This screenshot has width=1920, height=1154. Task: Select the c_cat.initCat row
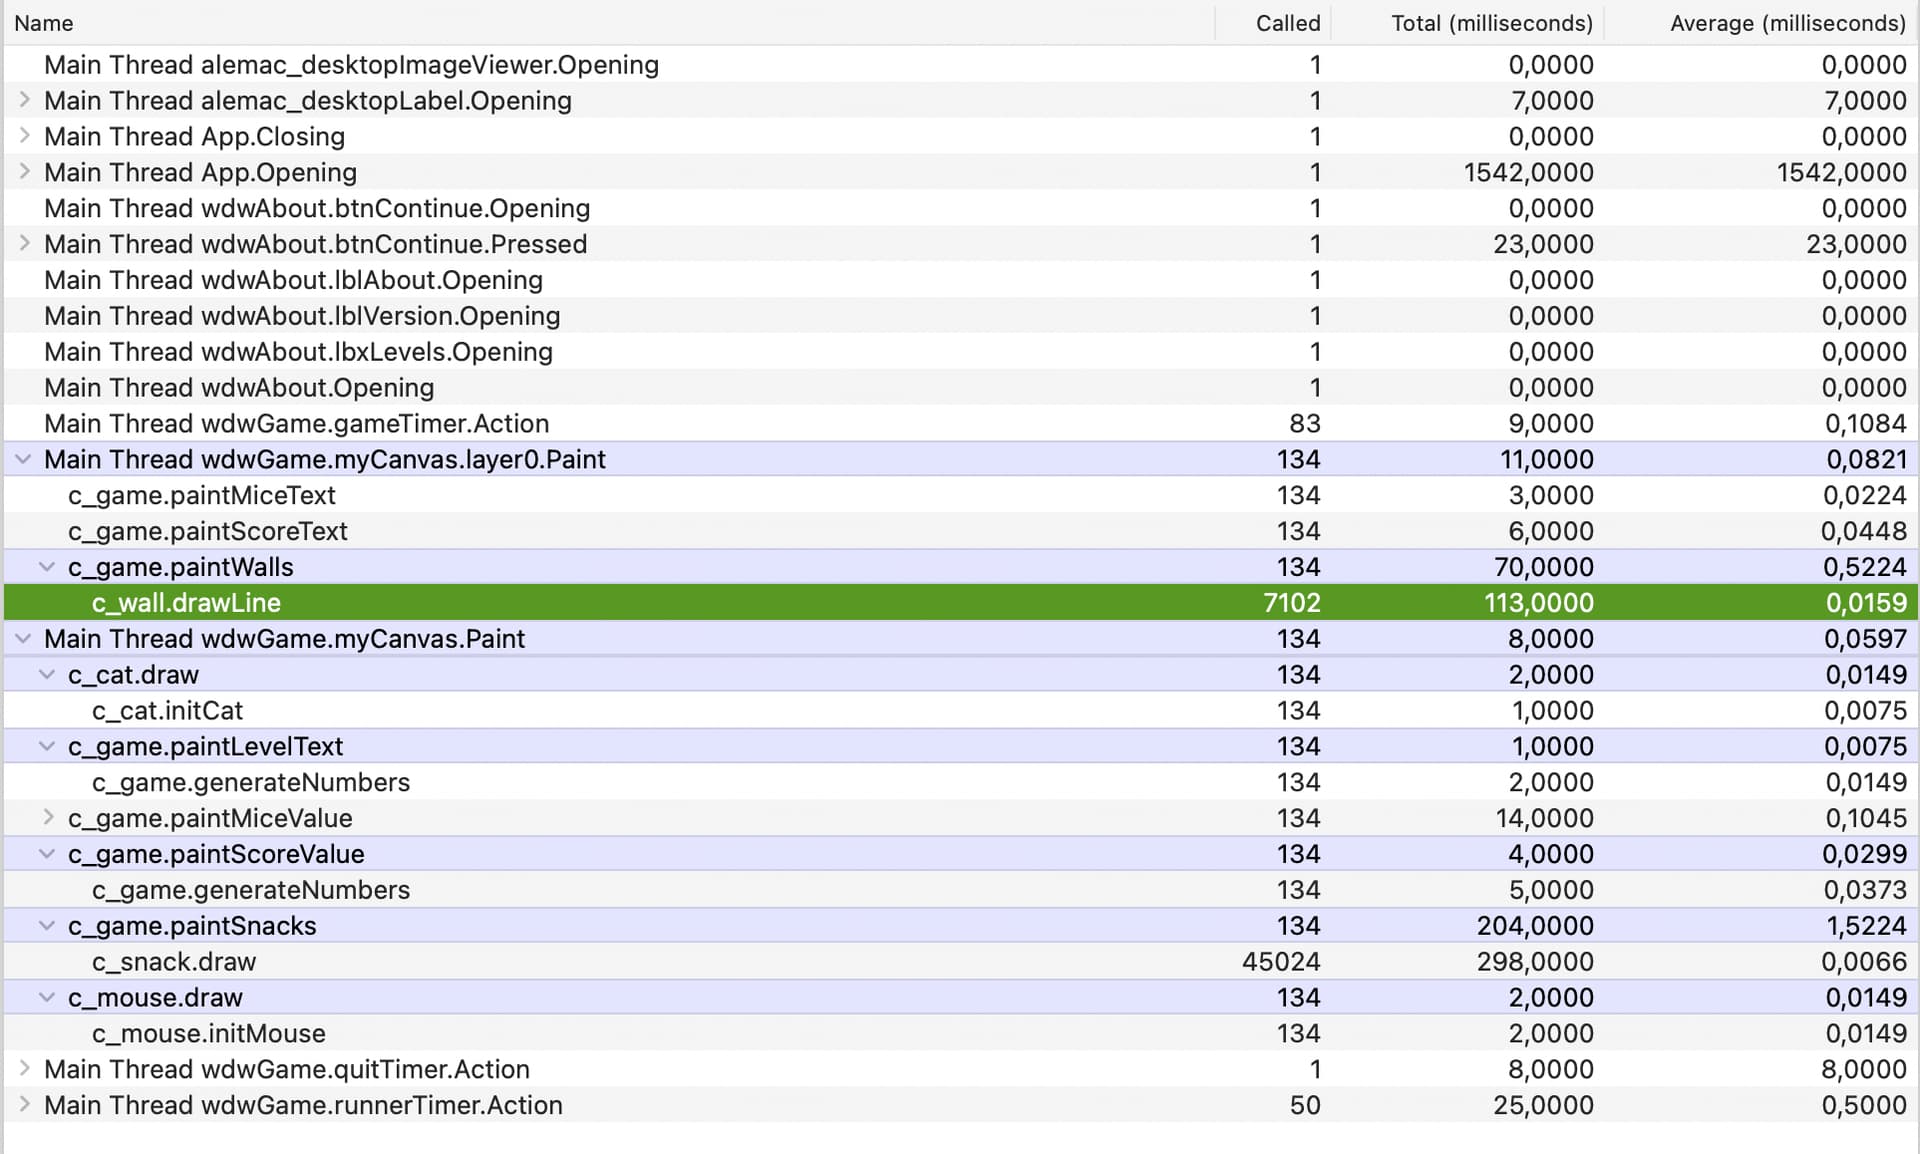(x=960, y=711)
